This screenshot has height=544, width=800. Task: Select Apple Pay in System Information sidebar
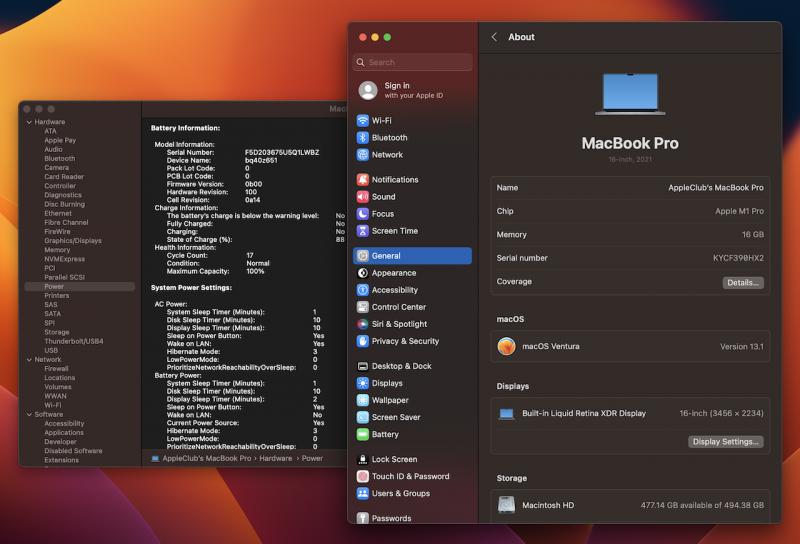pyautogui.click(x=60, y=140)
